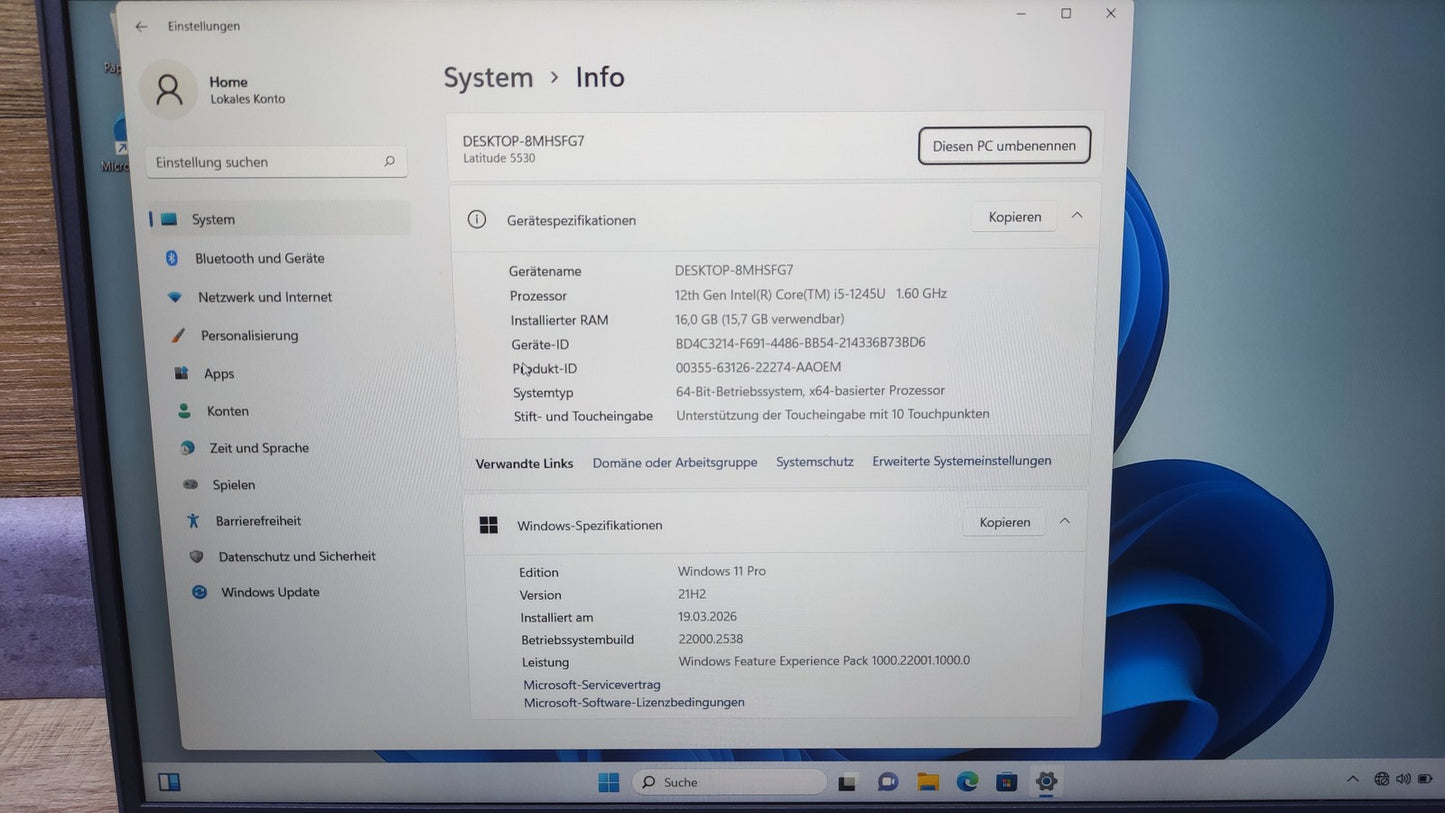Image resolution: width=1445 pixels, height=813 pixels.
Task: Click the build value 22000.2538
Action: (711, 639)
